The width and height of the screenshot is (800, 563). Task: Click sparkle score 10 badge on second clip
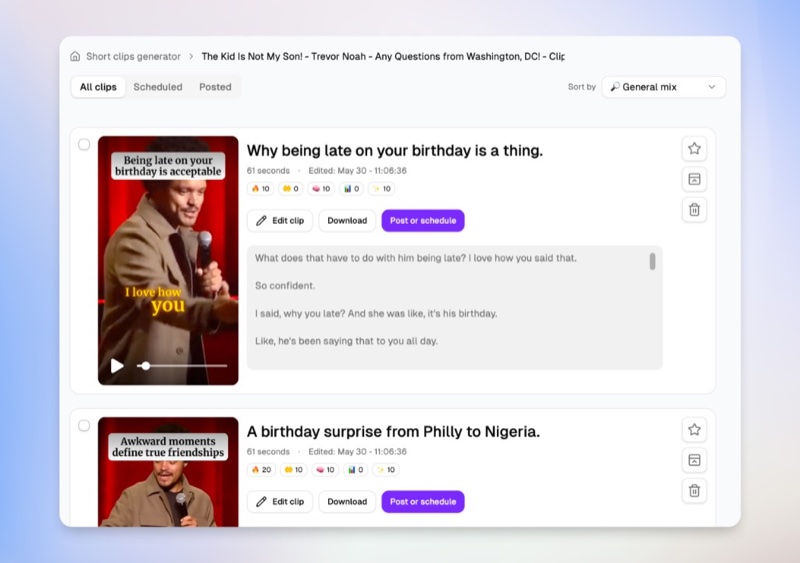(386, 470)
